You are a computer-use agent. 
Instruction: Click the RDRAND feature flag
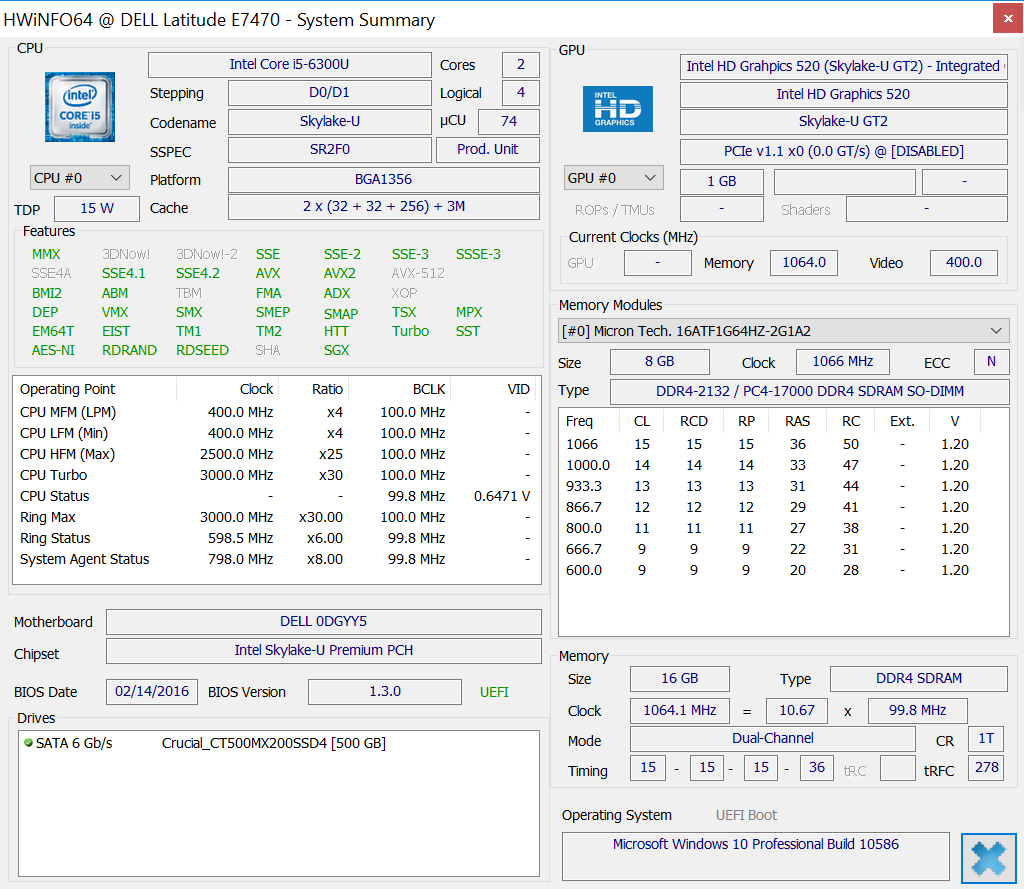coord(129,350)
